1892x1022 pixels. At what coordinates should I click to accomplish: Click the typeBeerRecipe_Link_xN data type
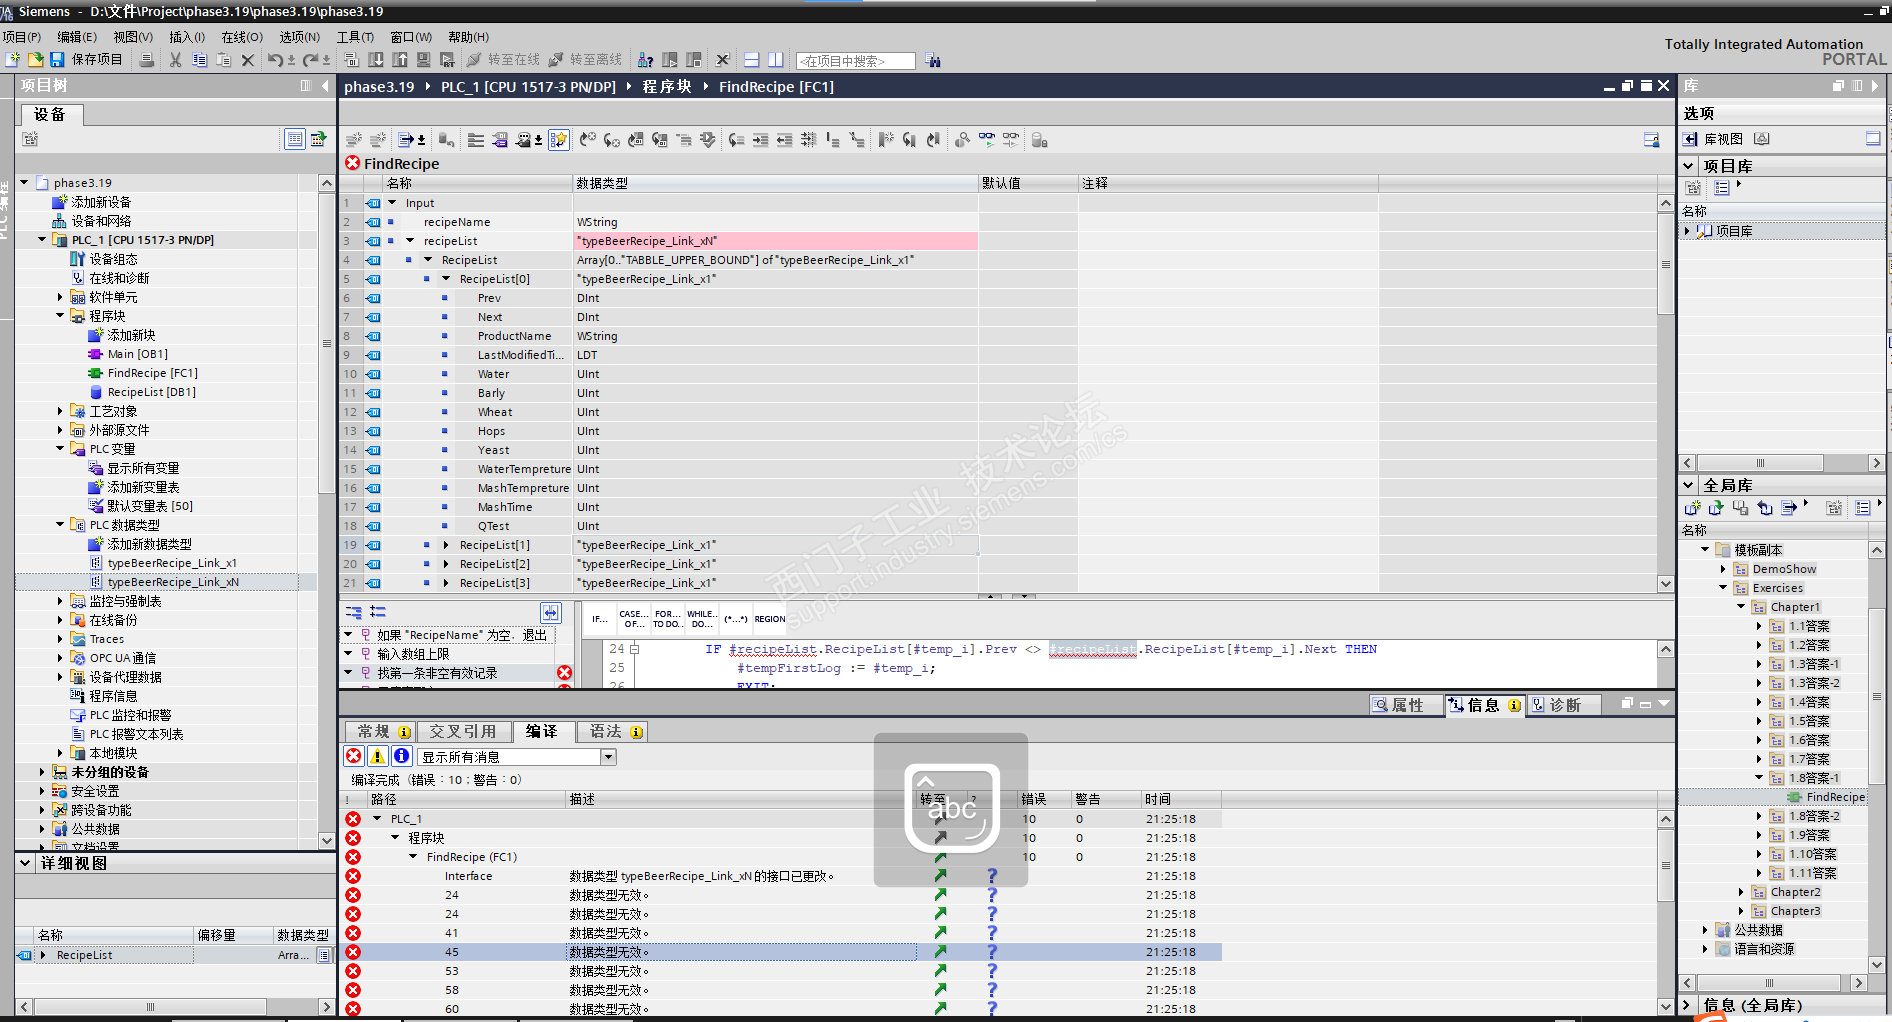173,582
